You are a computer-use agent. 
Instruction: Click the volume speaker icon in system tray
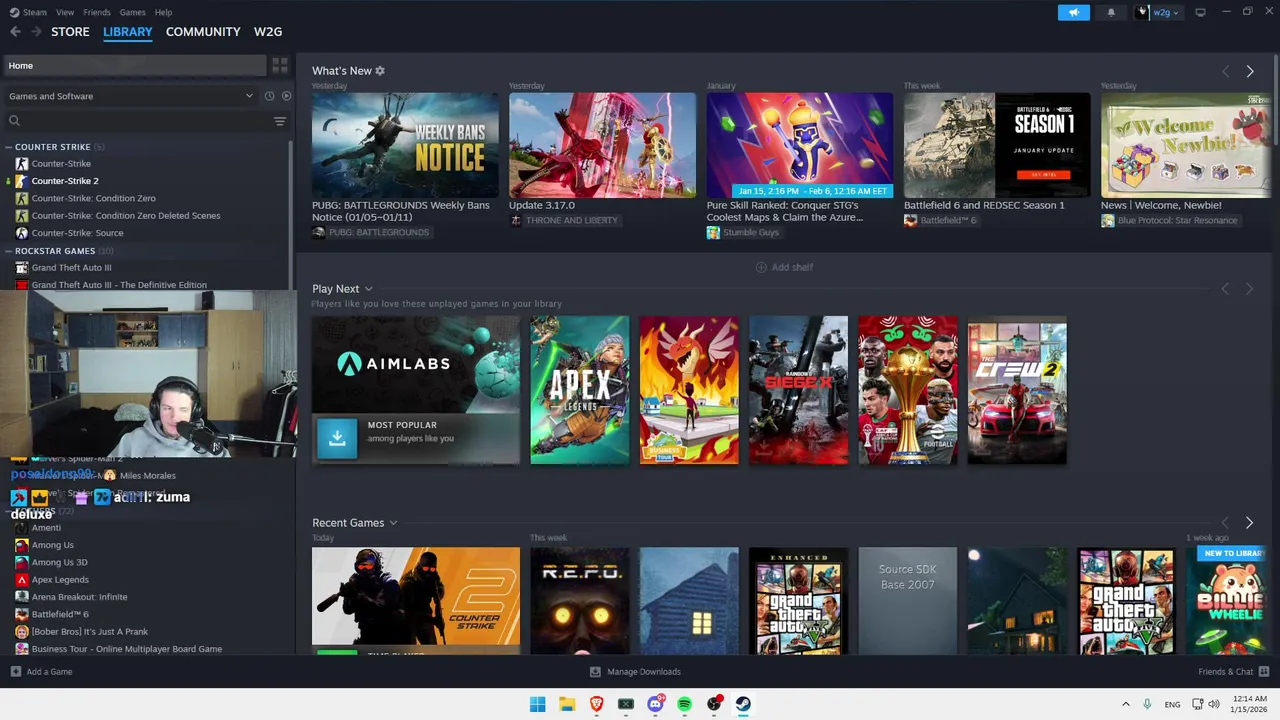click(x=1214, y=704)
